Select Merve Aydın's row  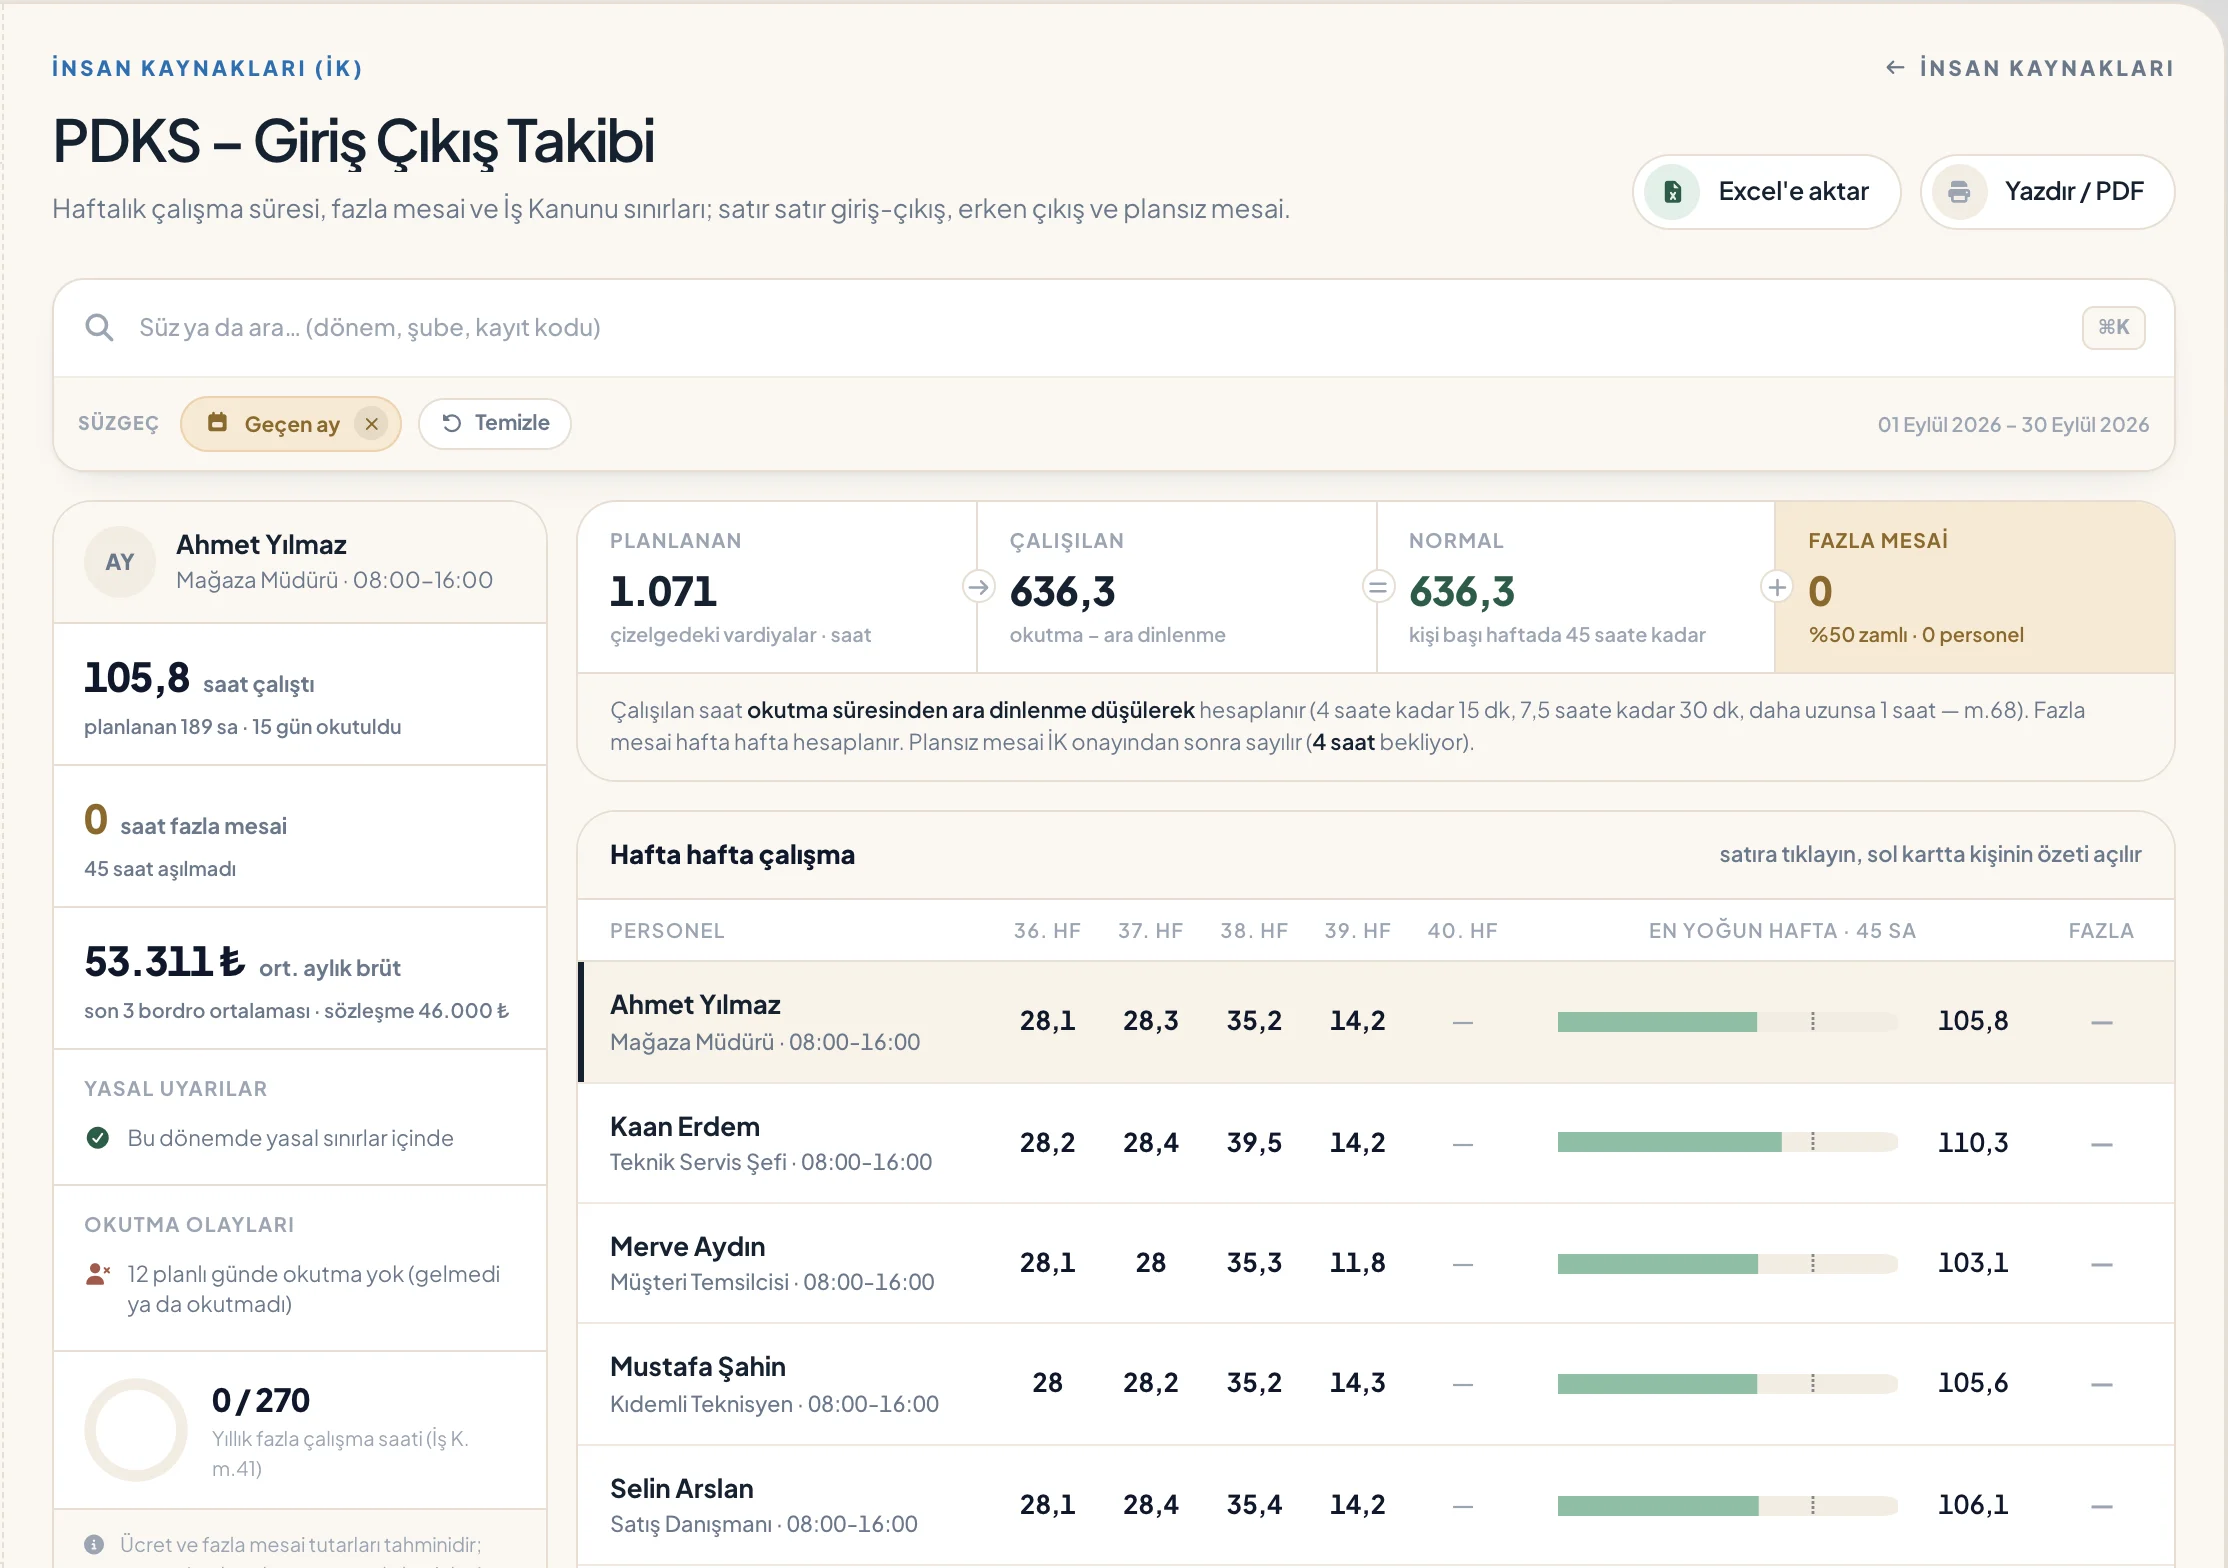[x=1376, y=1264]
